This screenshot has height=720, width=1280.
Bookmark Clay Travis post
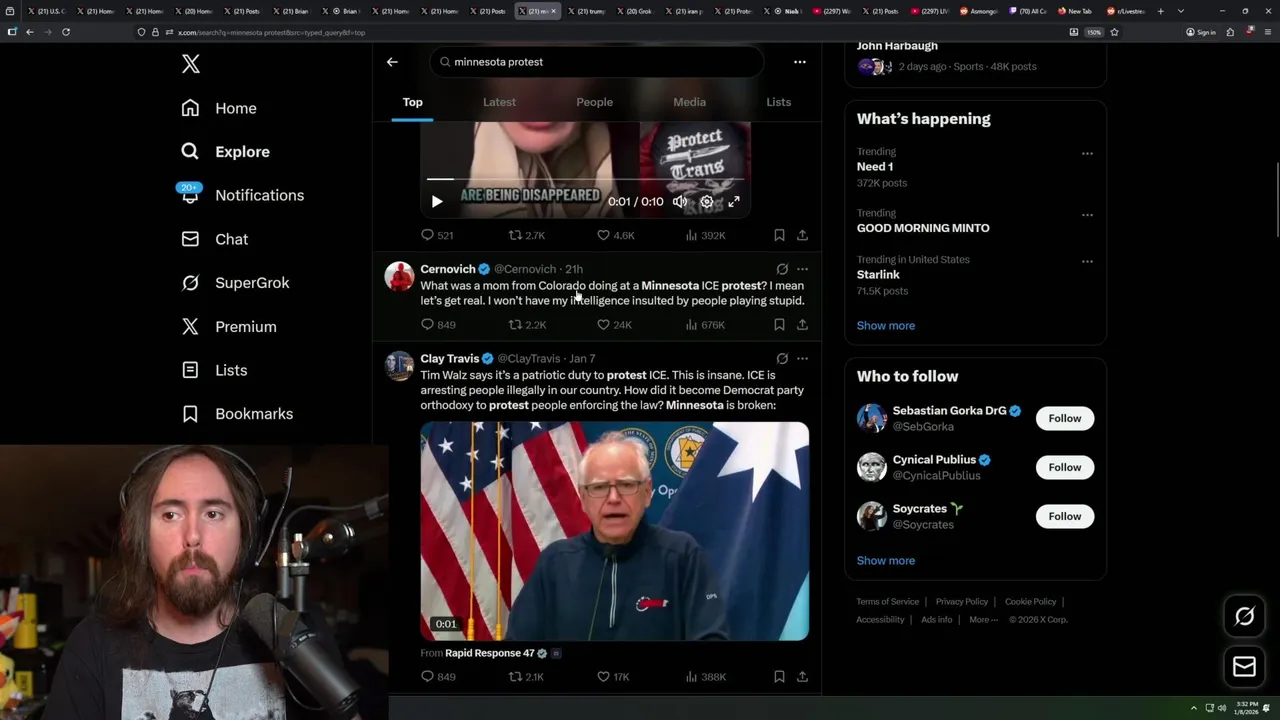pos(779,677)
